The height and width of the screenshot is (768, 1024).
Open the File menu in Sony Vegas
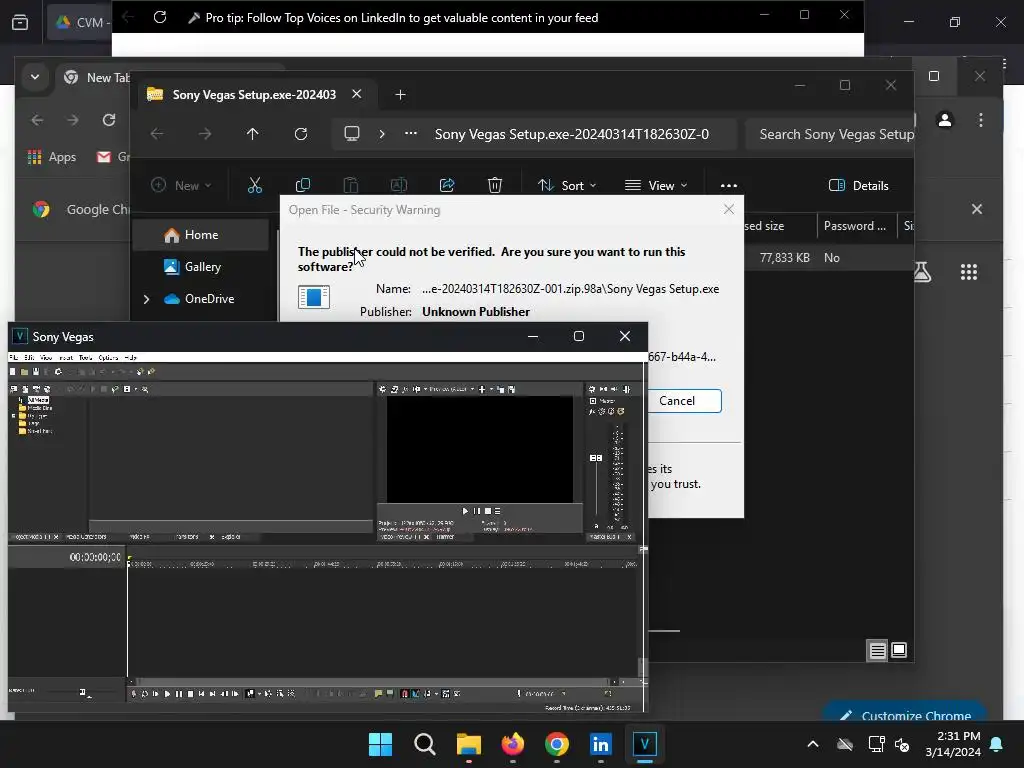[13, 358]
